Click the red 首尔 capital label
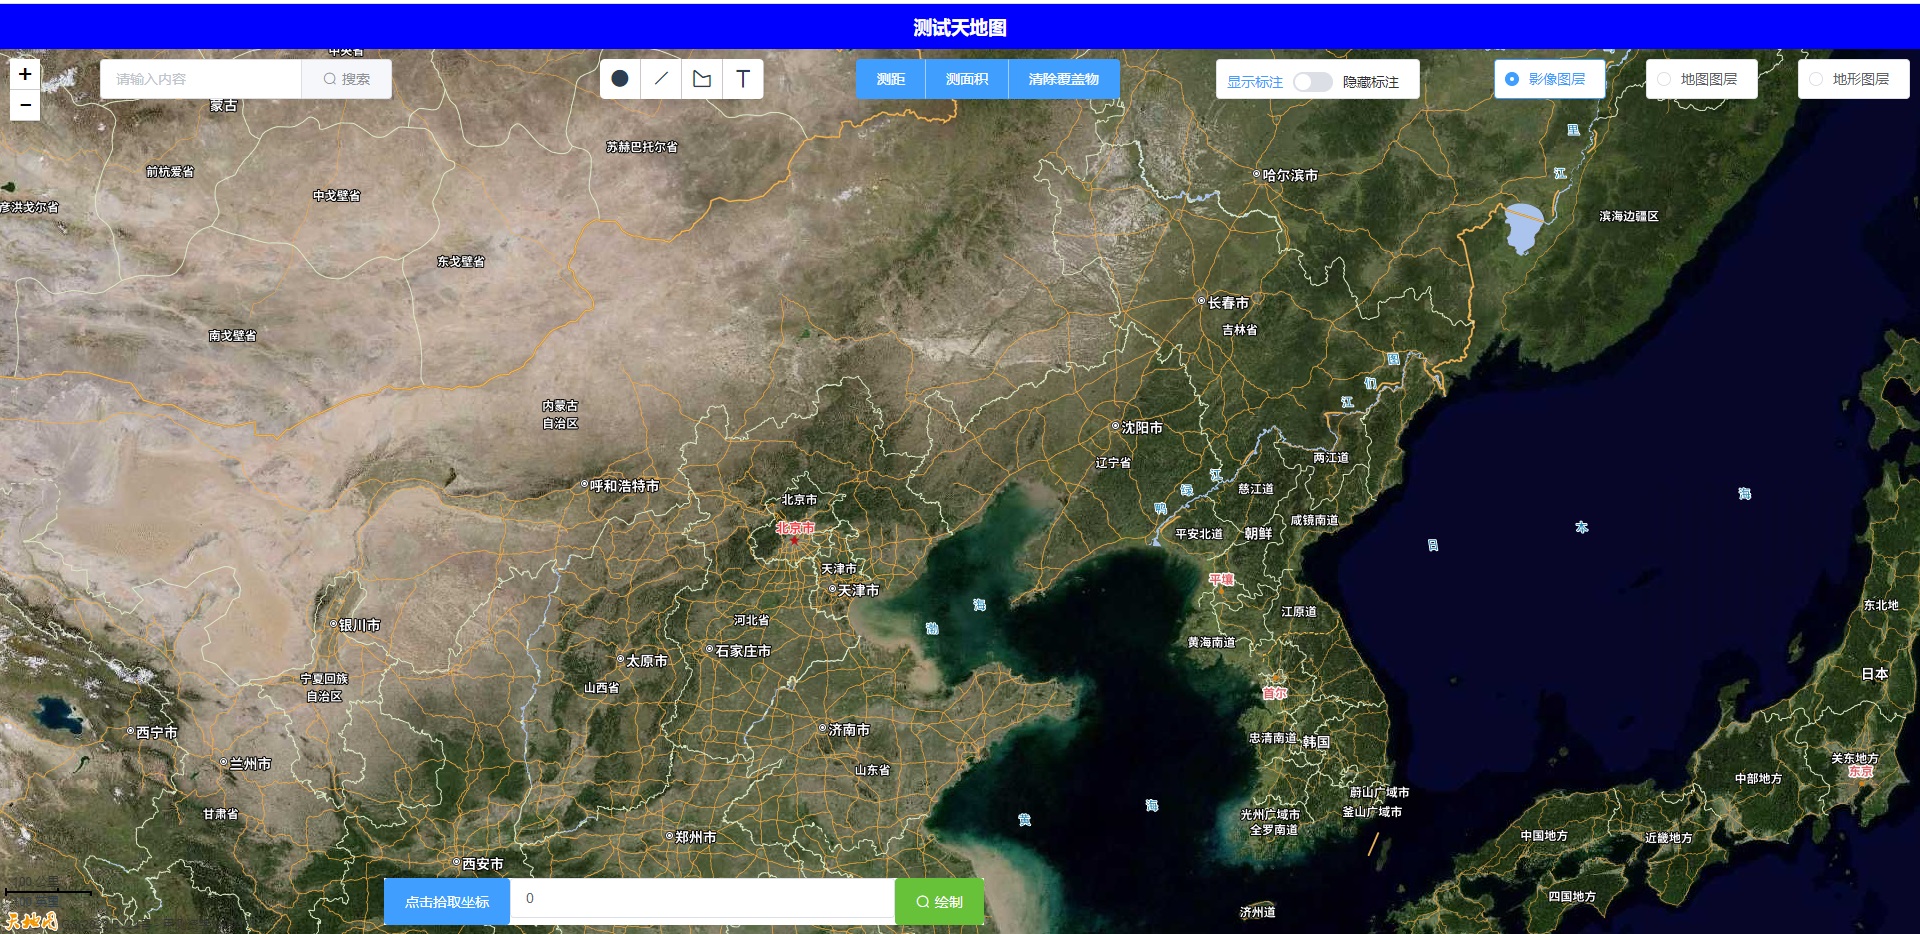The height and width of the screenshot is (934, 1920). coord(1275,693)
